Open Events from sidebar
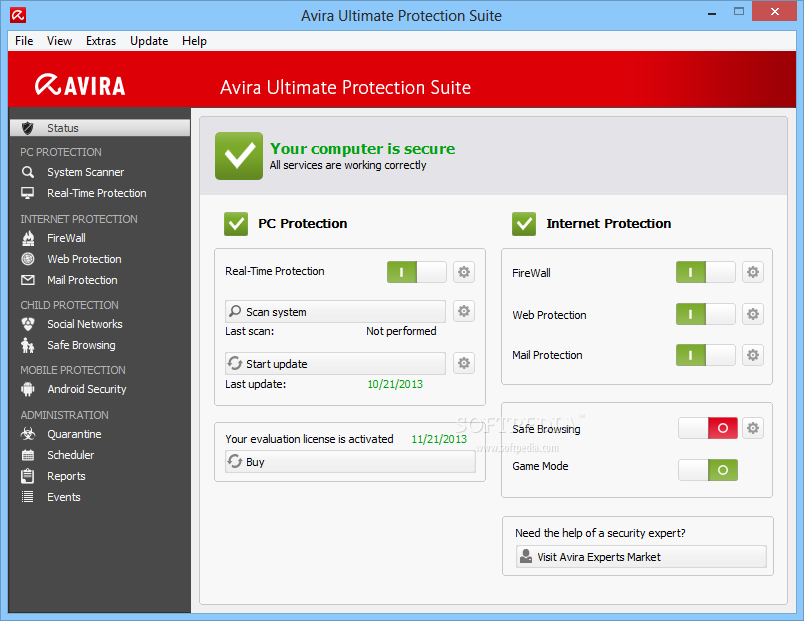The height and width of the screenshot is (621, 804). 64,497
